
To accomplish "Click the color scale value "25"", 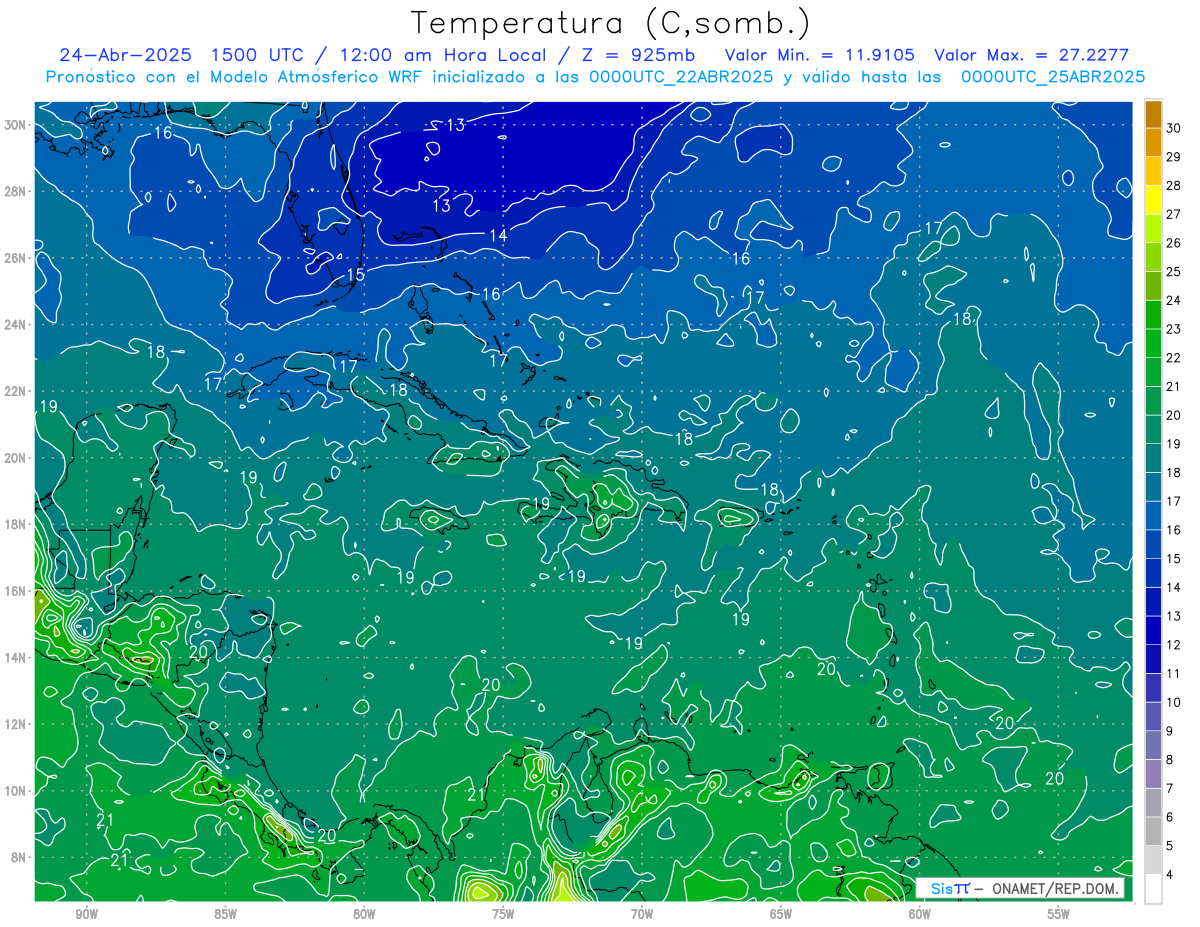I will pos(1174,272).
